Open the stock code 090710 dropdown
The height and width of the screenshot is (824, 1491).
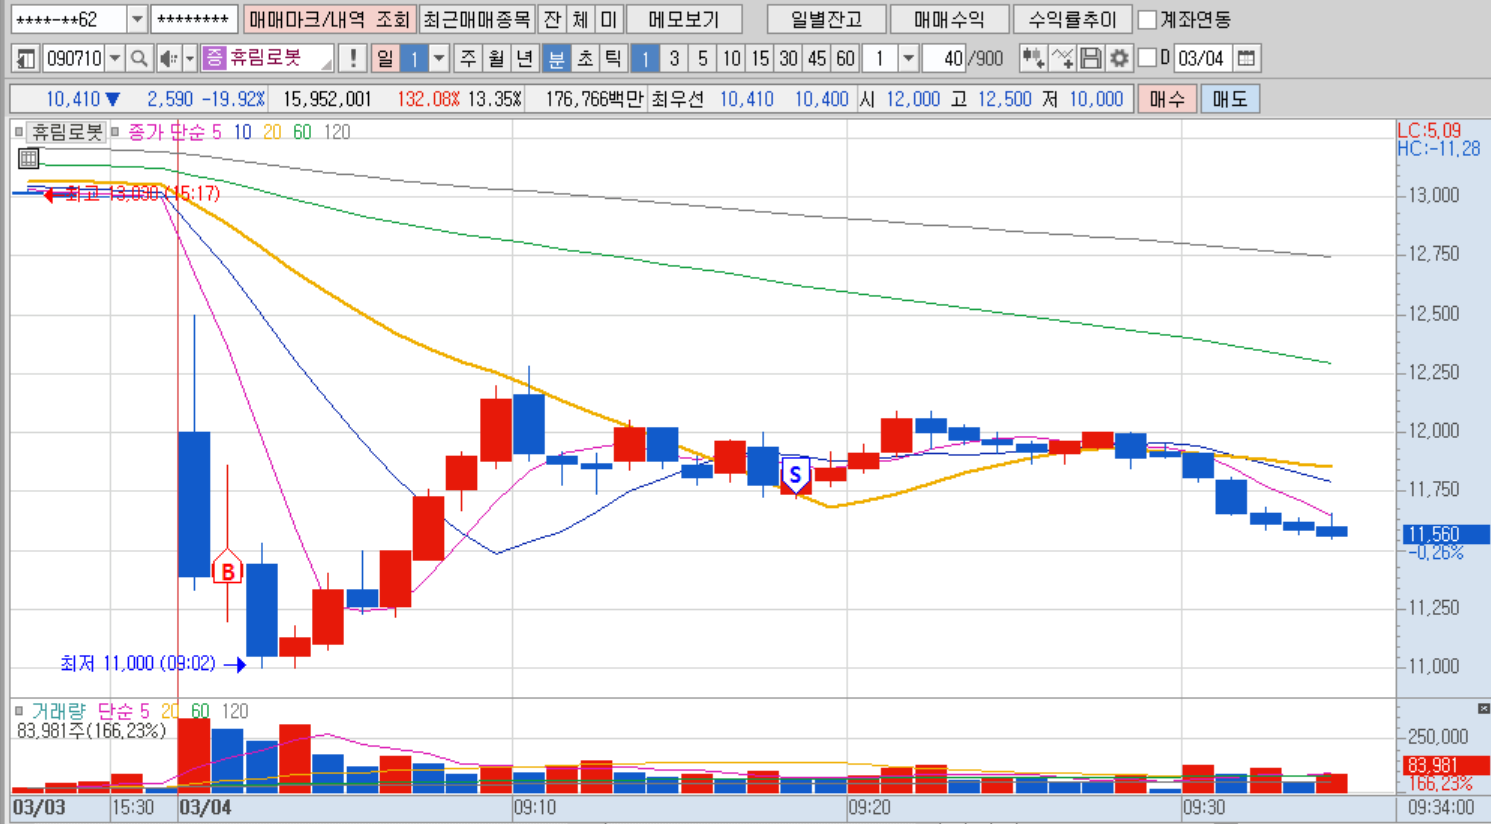(x=115, y=59)
